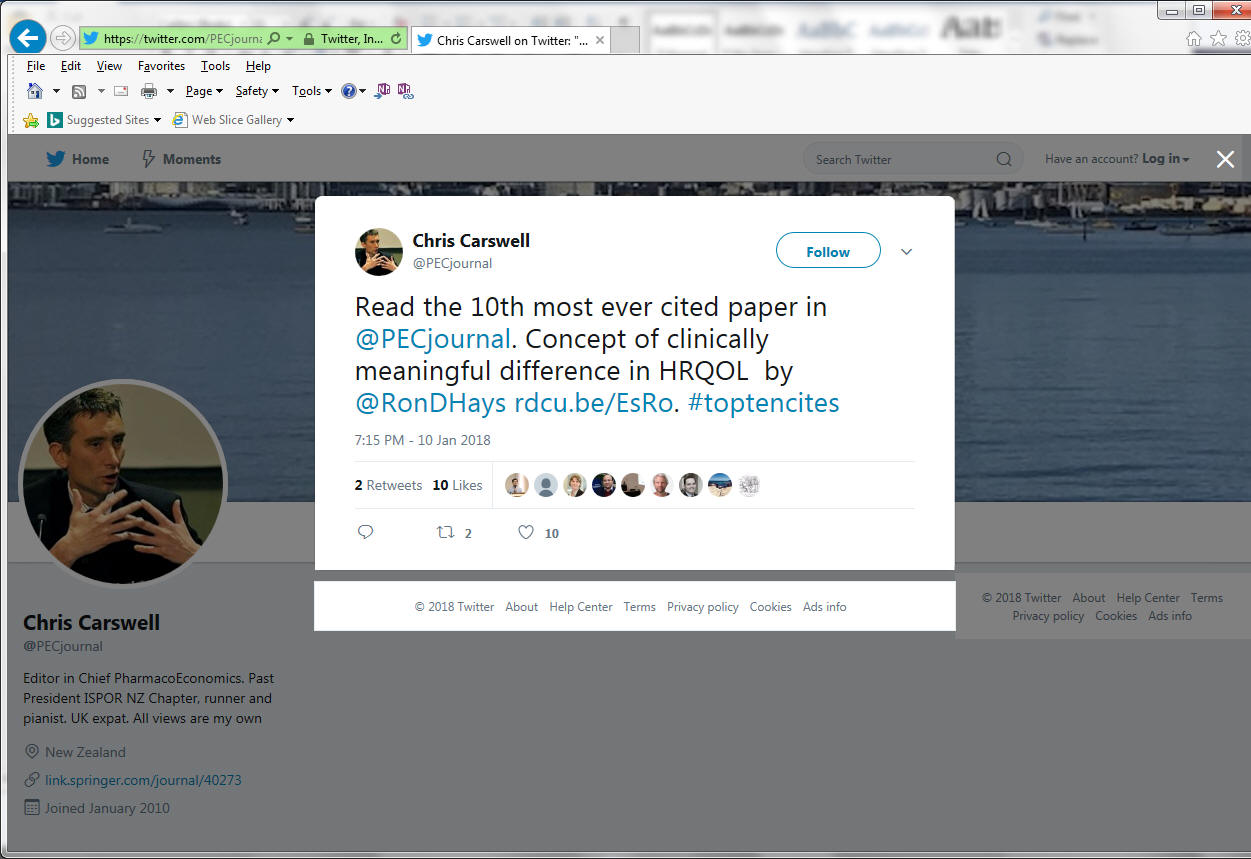
Task: Open the File menu
Action: point(36,66)
